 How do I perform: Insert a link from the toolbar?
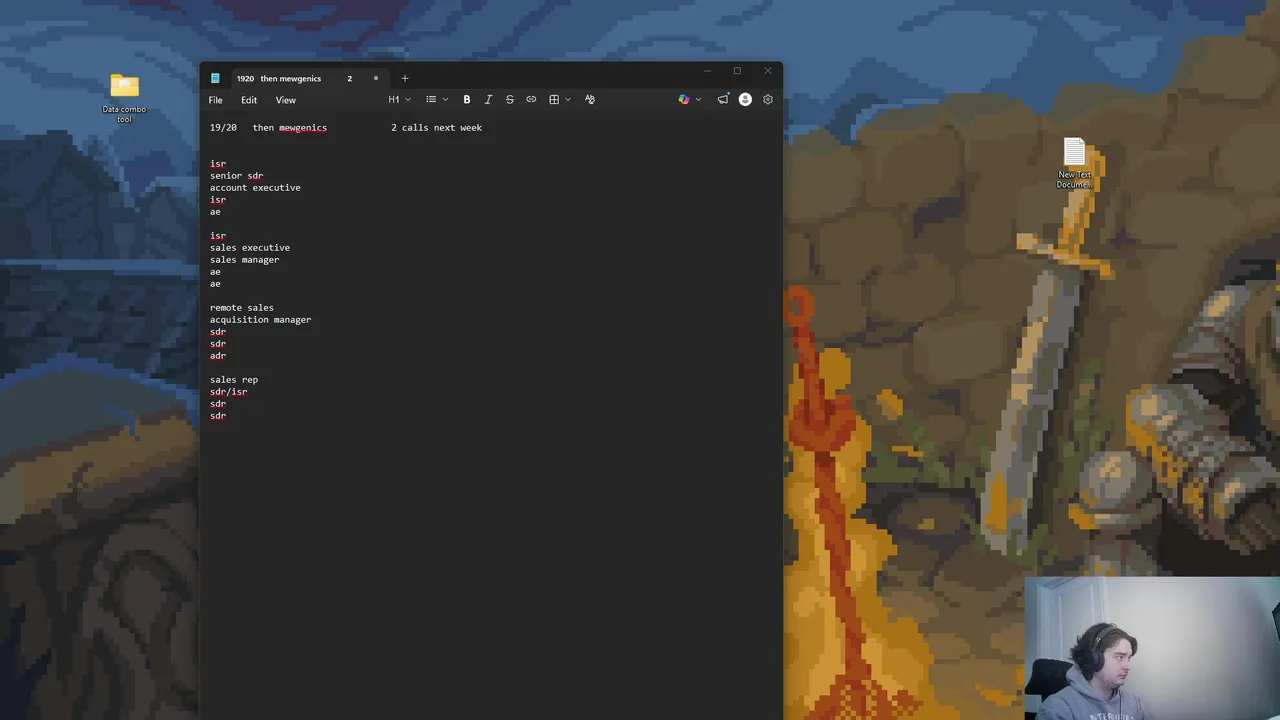[531, 100]
